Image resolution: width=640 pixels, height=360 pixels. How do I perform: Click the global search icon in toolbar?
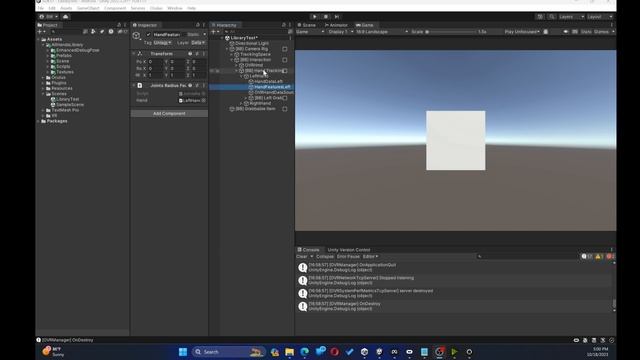point(552,17)
